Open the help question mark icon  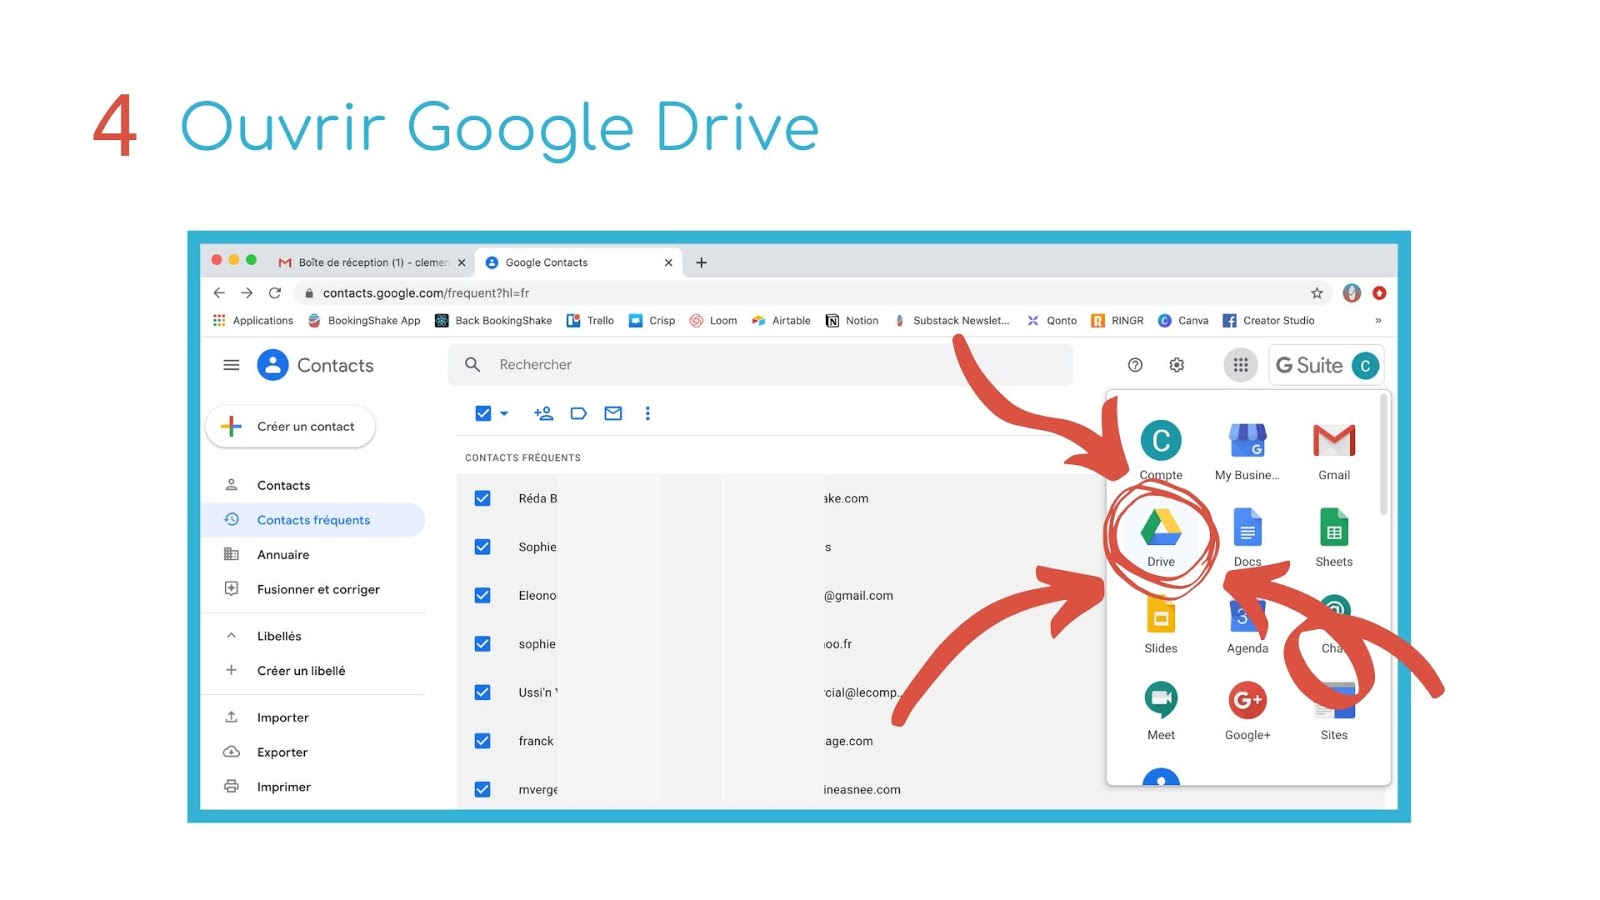pos(1135,365)
